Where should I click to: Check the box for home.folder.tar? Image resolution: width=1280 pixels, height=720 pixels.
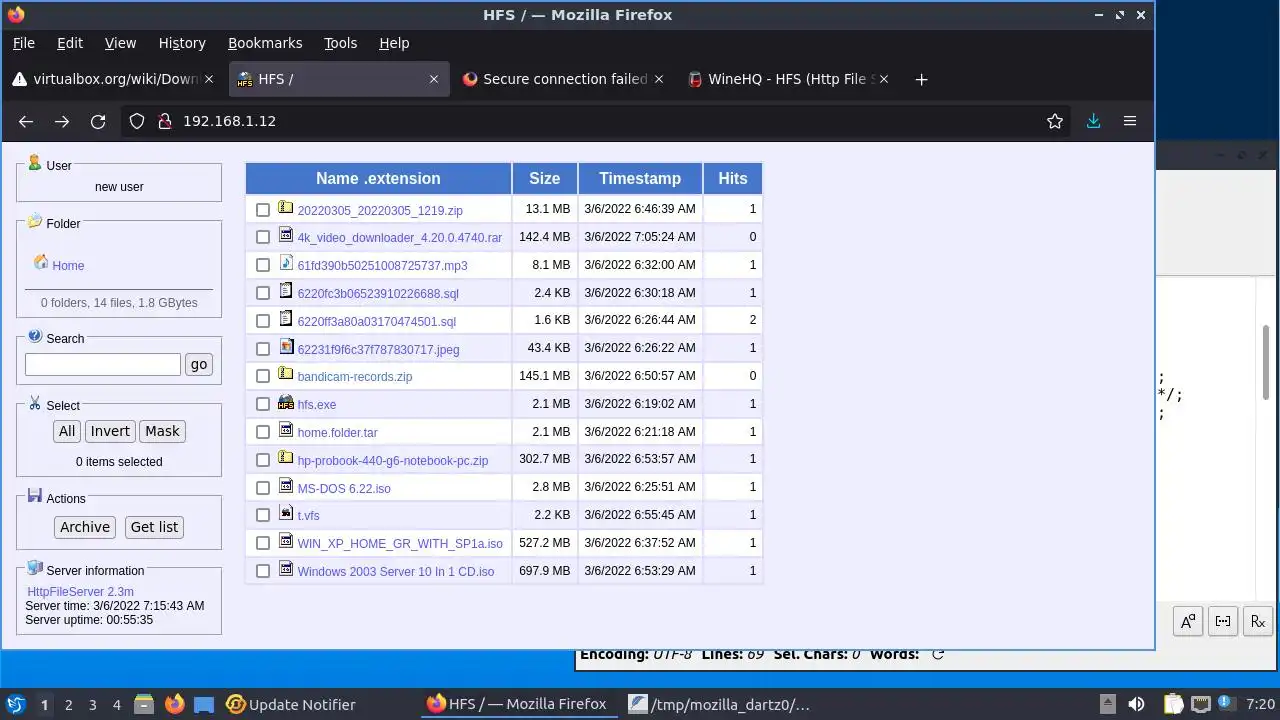coord(263,432)
